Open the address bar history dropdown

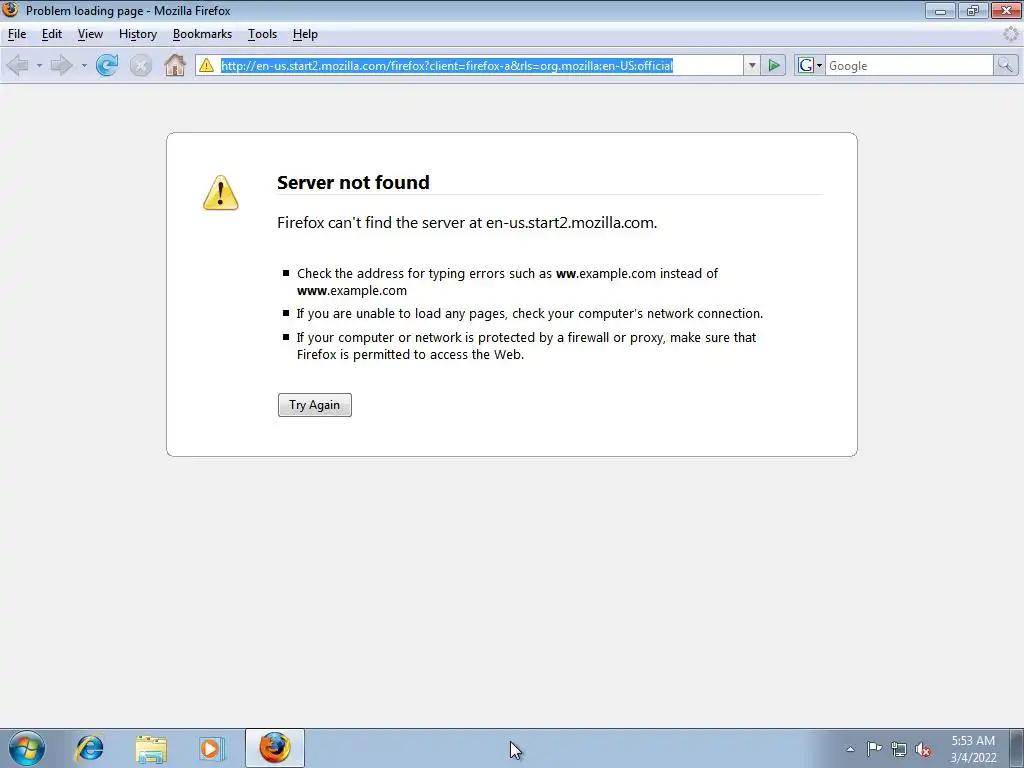pyautogui.click(x=752, y=65)
